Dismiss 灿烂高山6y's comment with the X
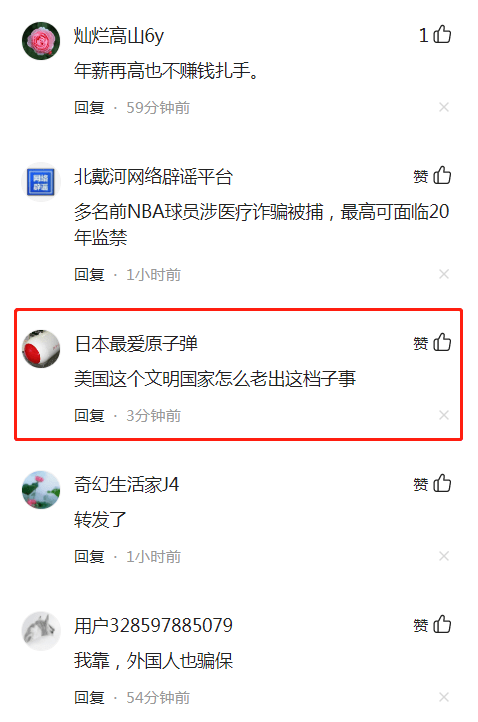The image size is (478, 722). 444,107
